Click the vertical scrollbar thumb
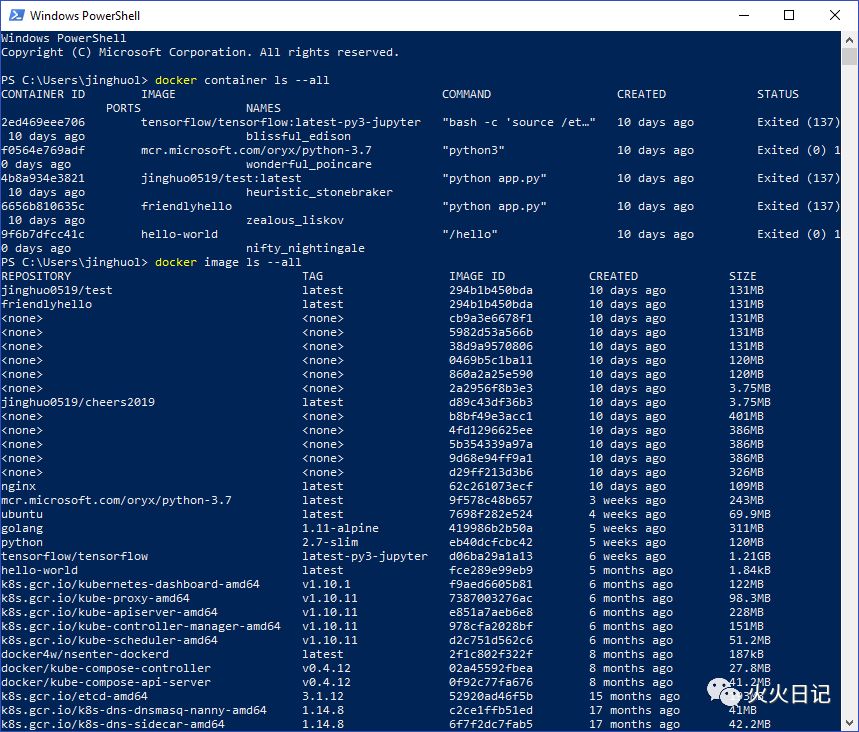 click(x=849, y=56)
